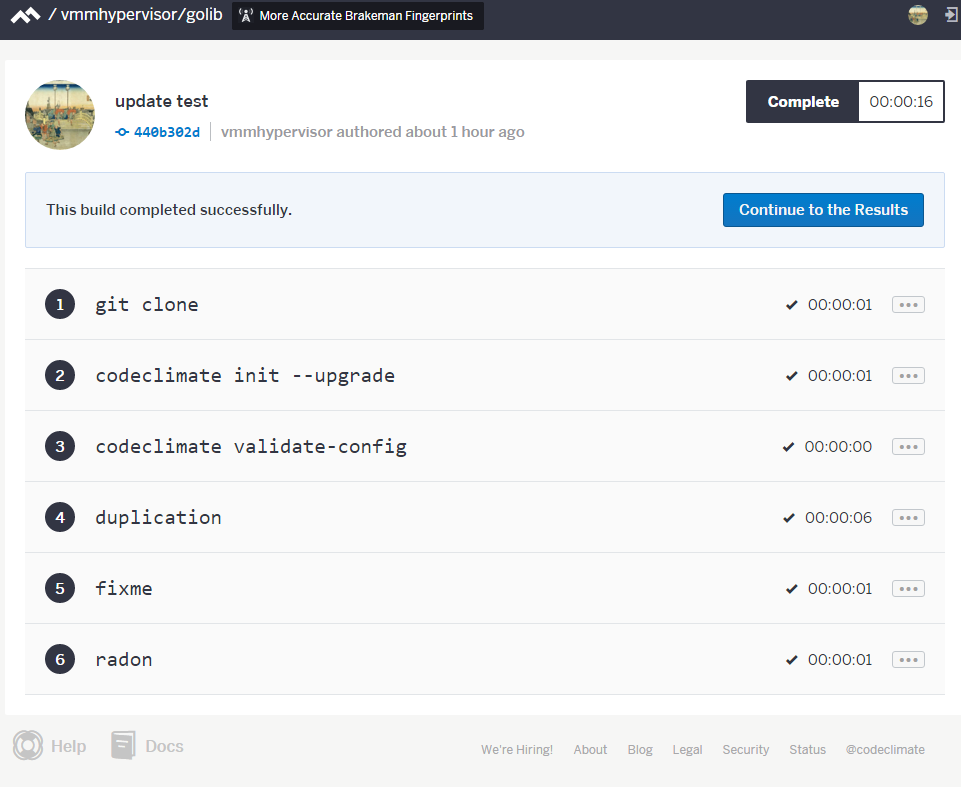Open the Help link in footer
Screen dimensions: 961x787
click(68, 746)
